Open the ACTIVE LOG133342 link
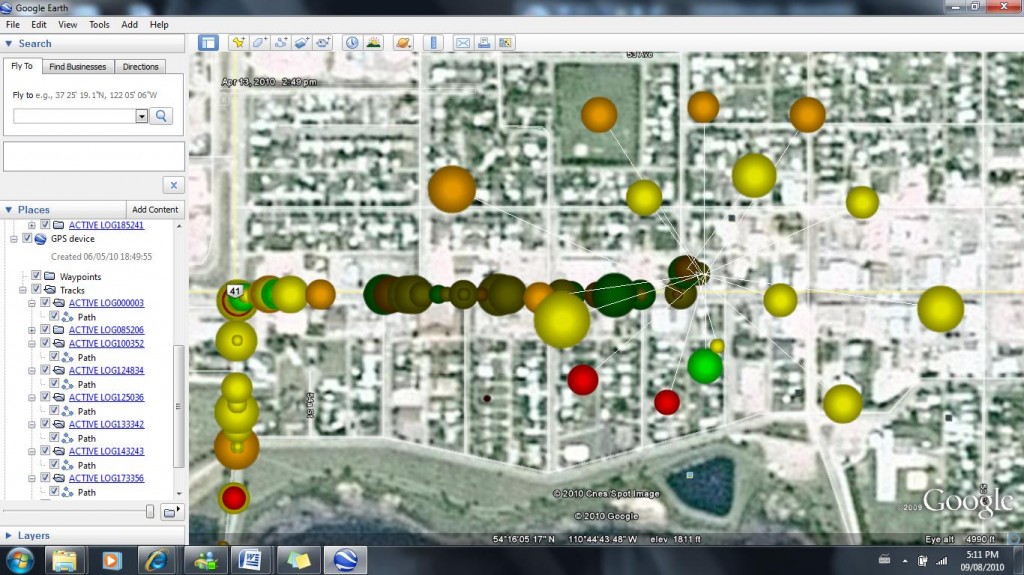This screenshot has width=1024, height=575. click(x=106, y=424)
